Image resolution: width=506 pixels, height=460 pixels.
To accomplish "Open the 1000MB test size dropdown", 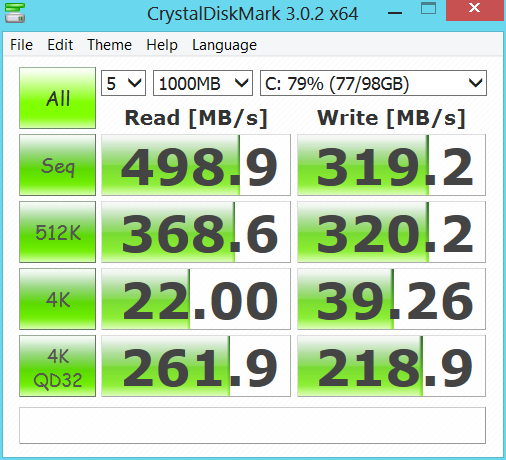I will [203, 83].
